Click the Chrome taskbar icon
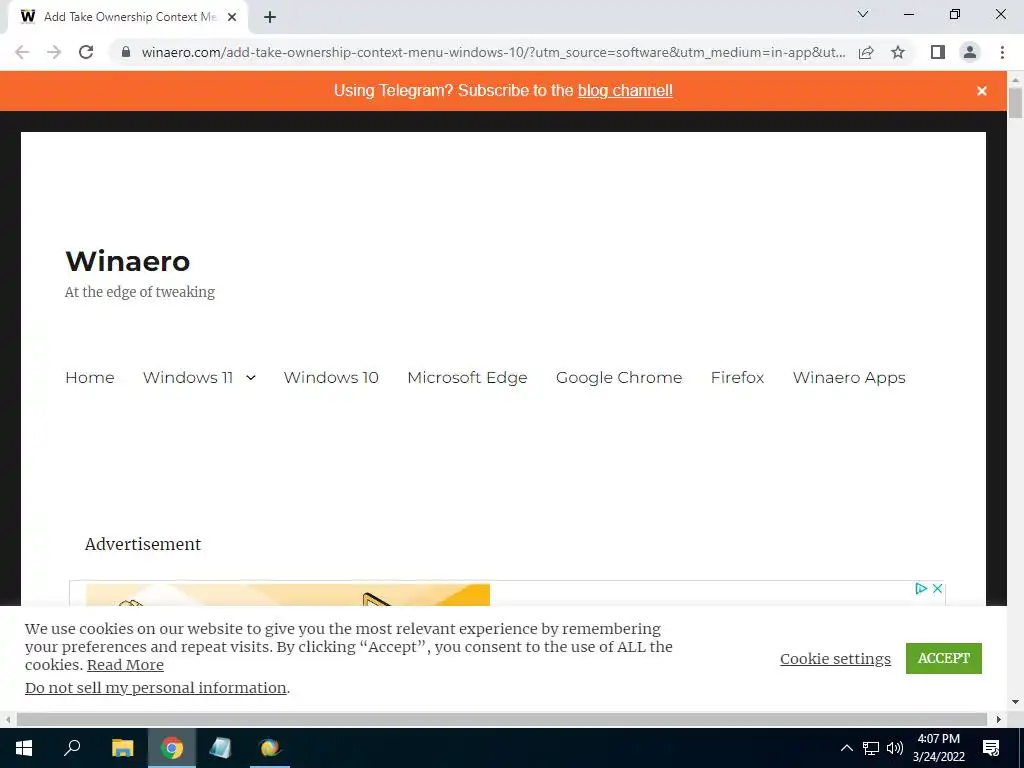This screenshot has width=1024, height=768. (x=172, y=748)
